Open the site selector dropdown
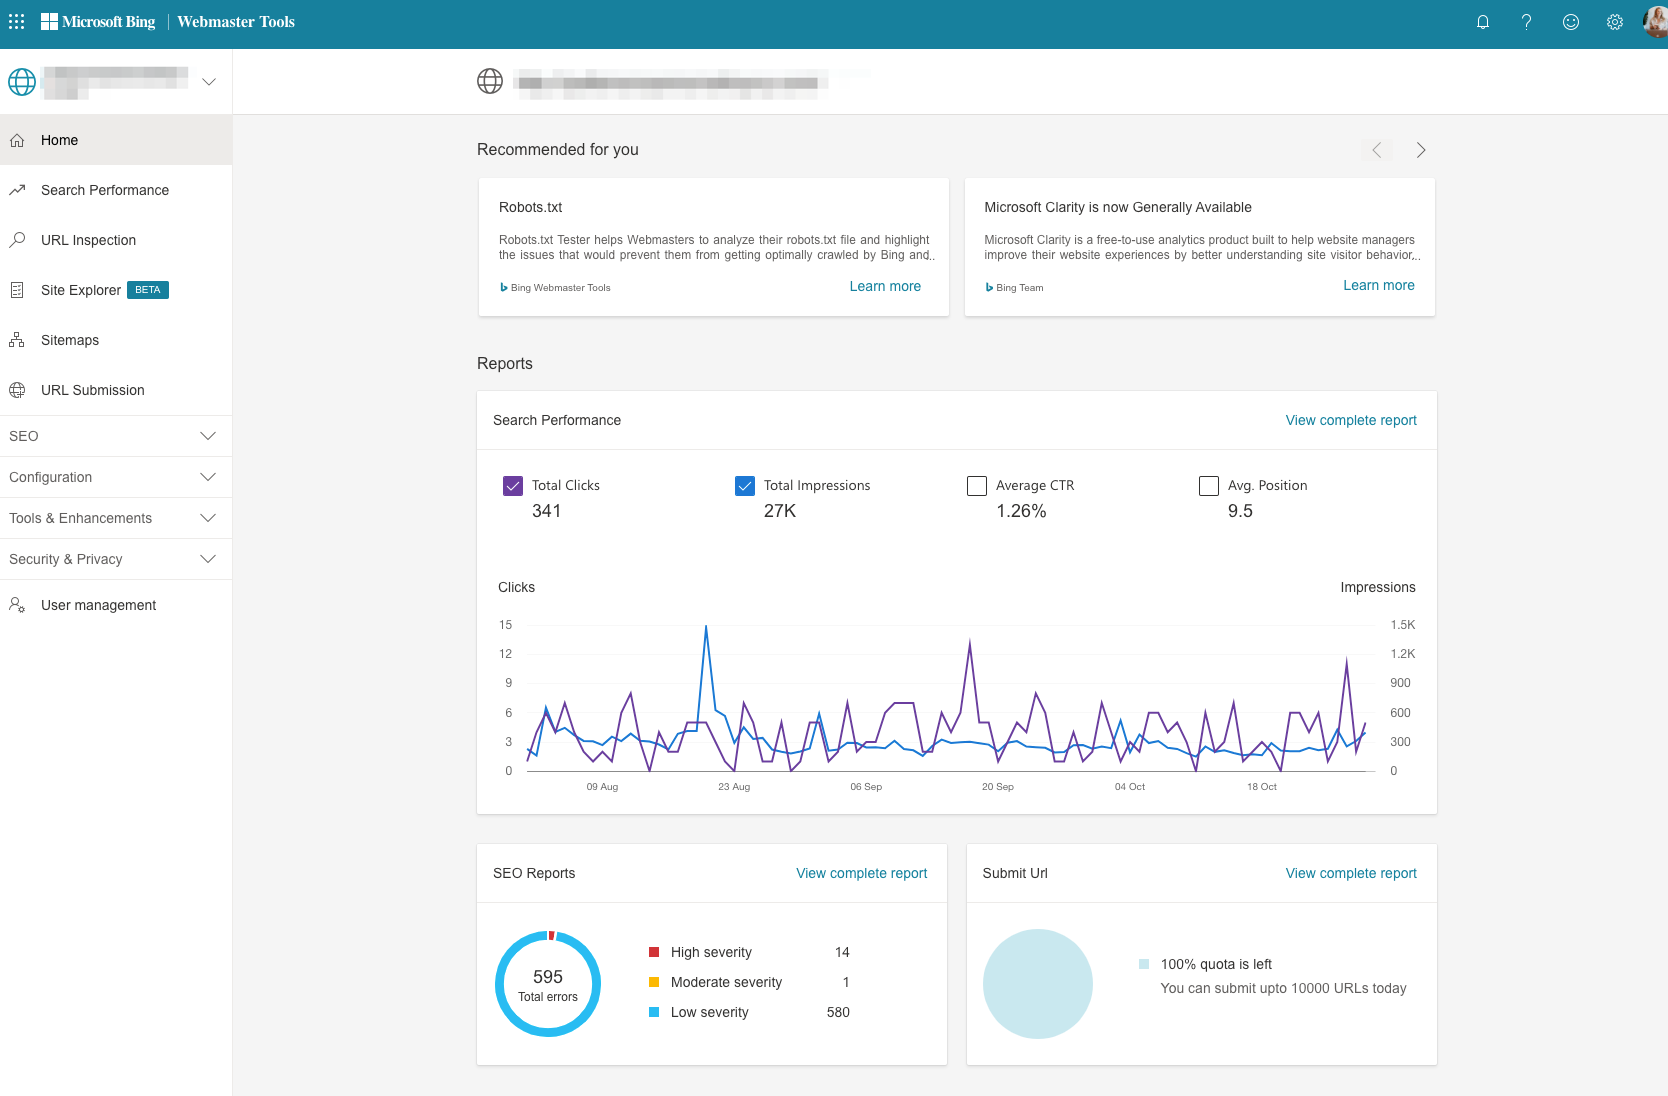Screen dimensions: 1668x1096 click(x=208, y=81)
